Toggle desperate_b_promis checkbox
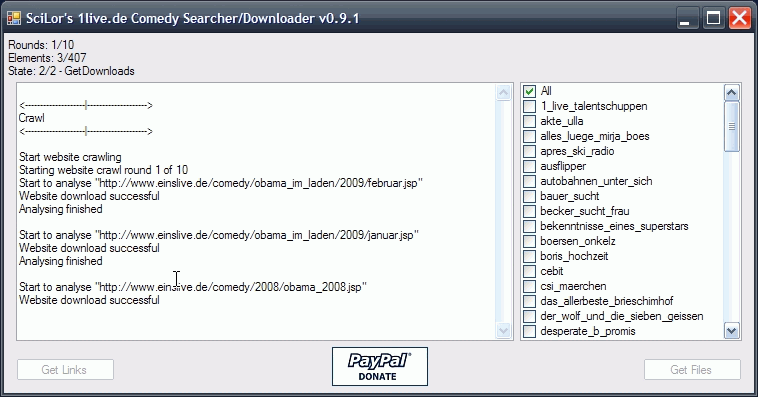The width and height of the screenshot is (758, 397). pos(530,331)
